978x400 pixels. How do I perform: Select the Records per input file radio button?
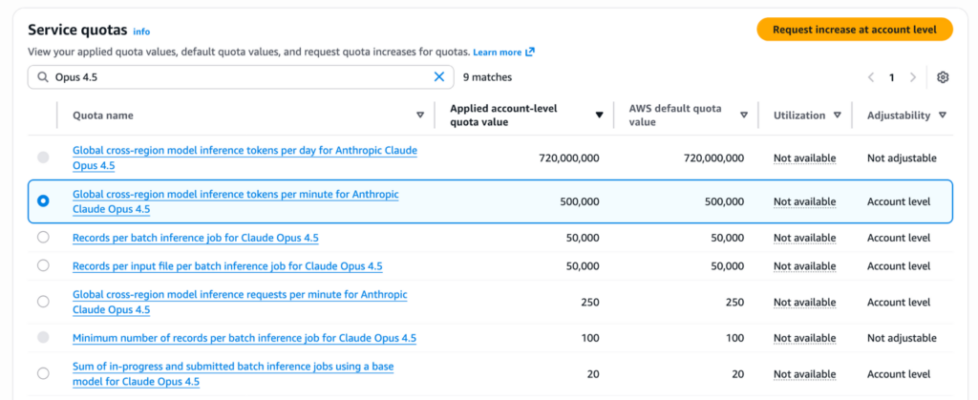click(43, 266)
